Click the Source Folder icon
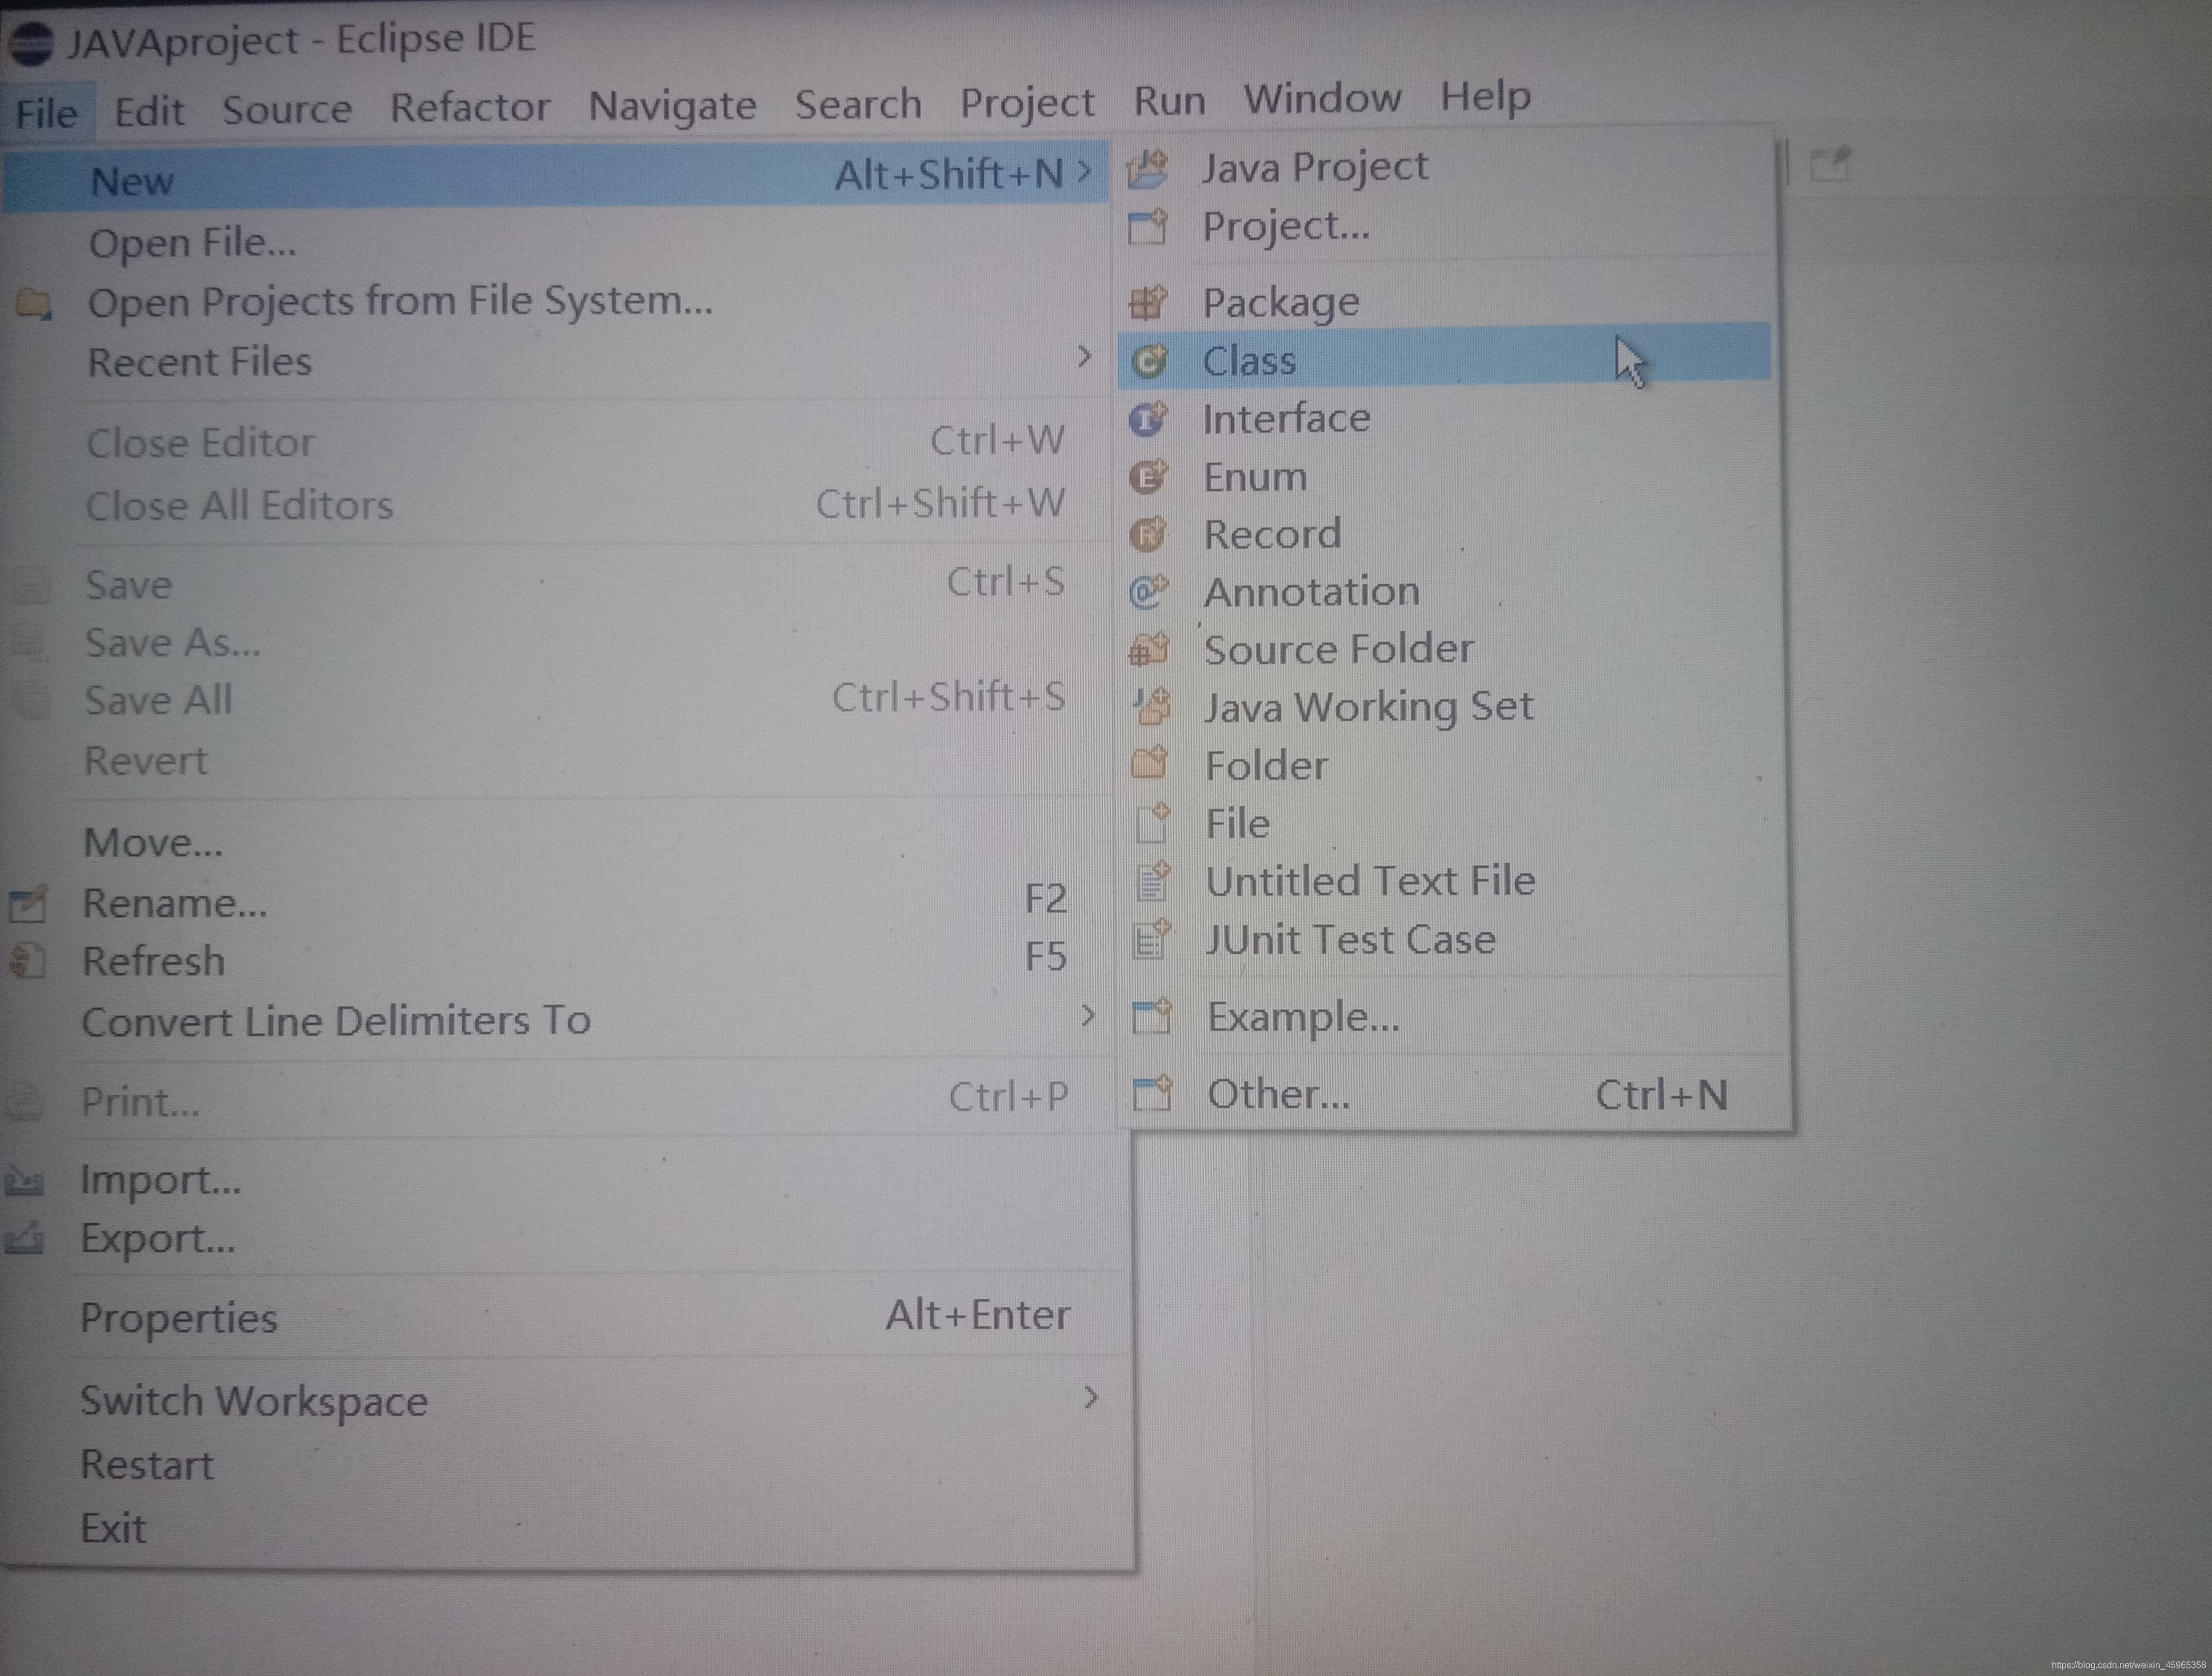The height and width of the screenshot is (1676, 2212). click(x=1149, y=649)
